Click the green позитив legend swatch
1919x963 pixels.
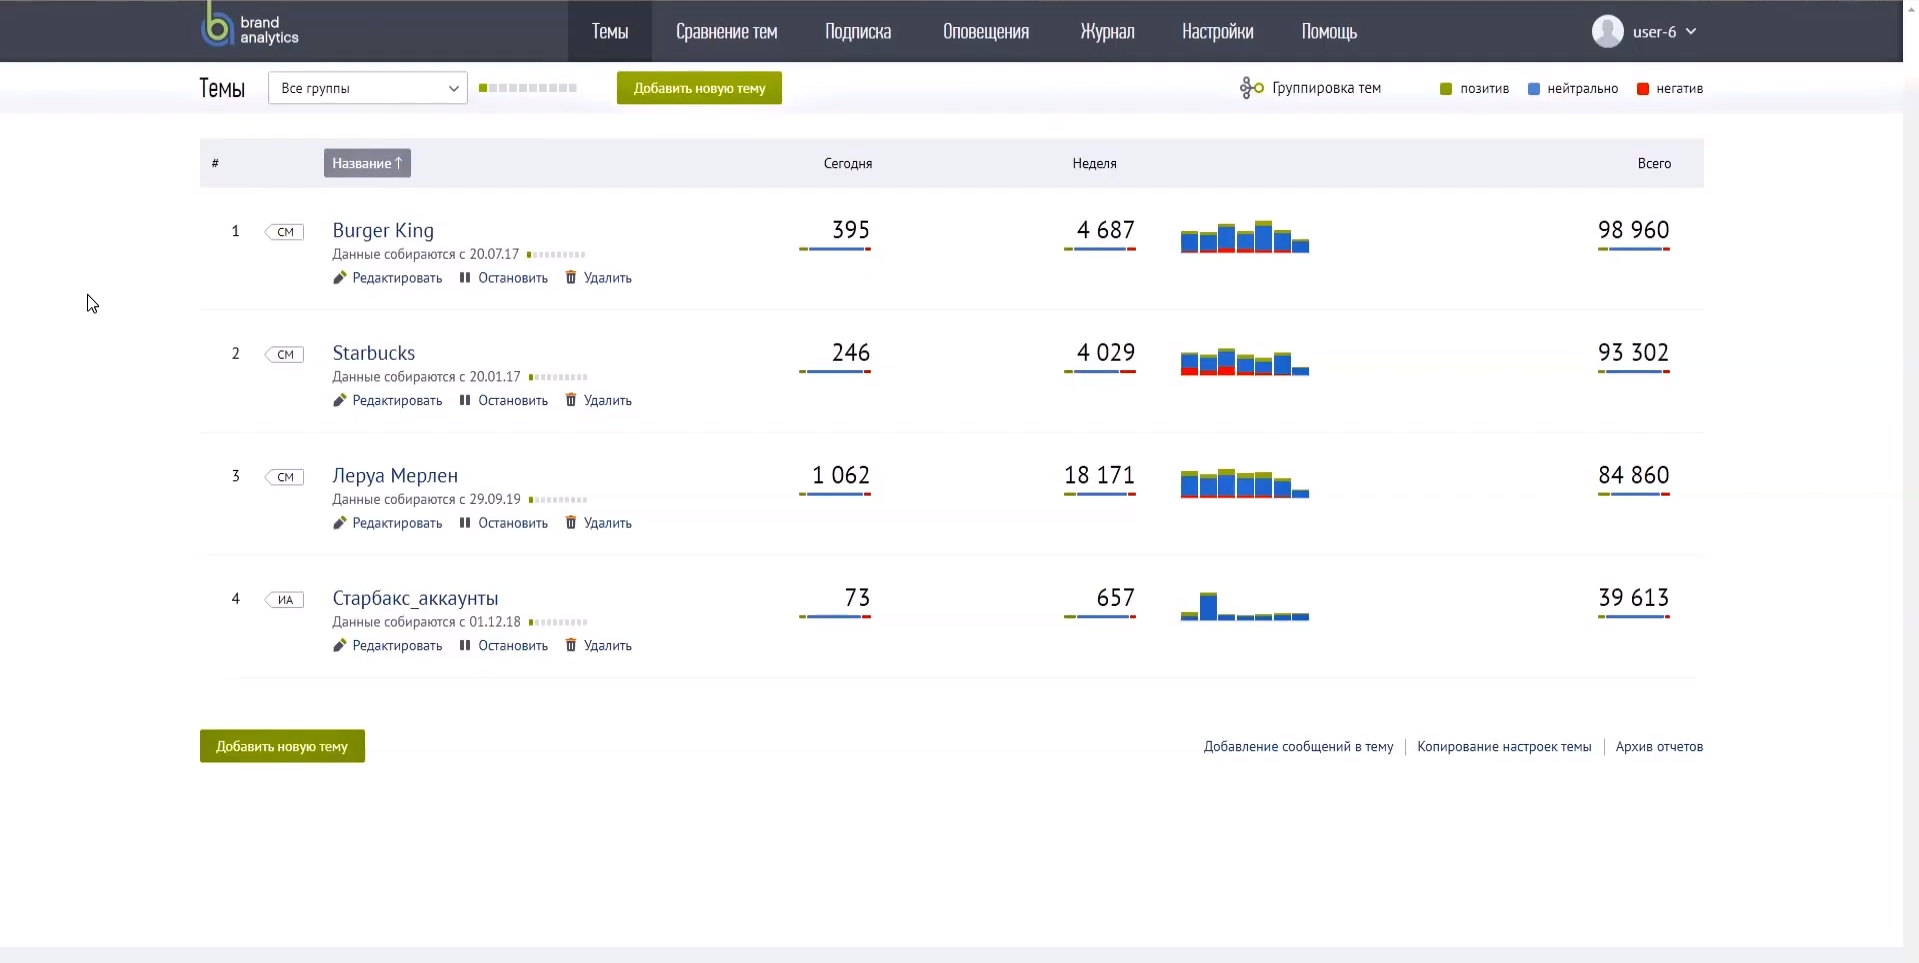1445,89
